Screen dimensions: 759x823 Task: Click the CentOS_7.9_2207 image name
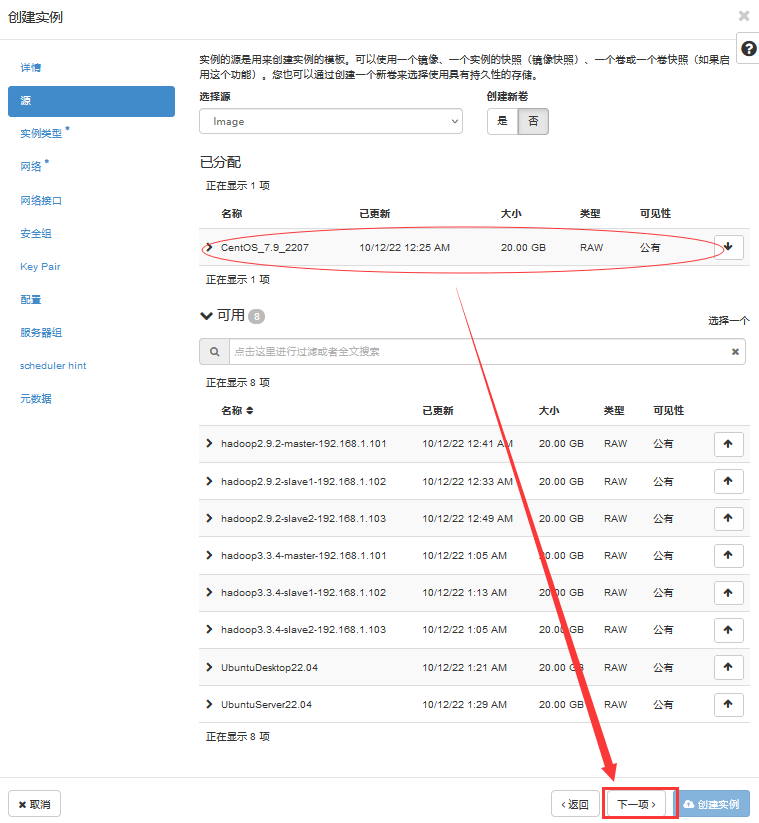point(265,247)
